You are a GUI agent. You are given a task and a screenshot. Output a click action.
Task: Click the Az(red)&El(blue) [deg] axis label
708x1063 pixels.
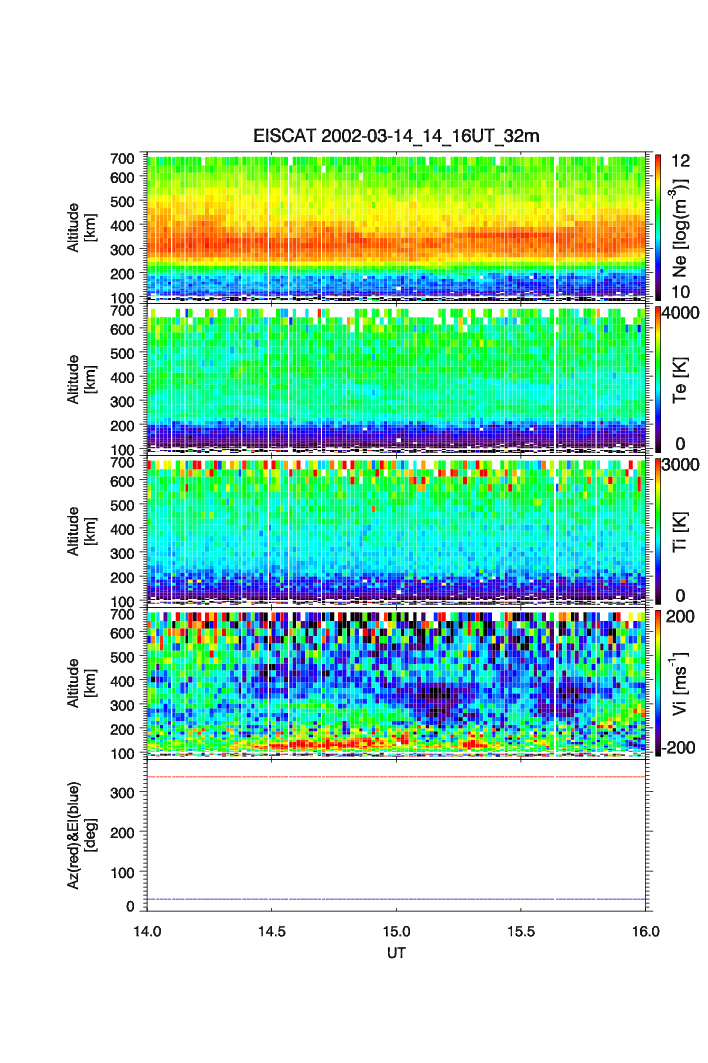(80, 835)
